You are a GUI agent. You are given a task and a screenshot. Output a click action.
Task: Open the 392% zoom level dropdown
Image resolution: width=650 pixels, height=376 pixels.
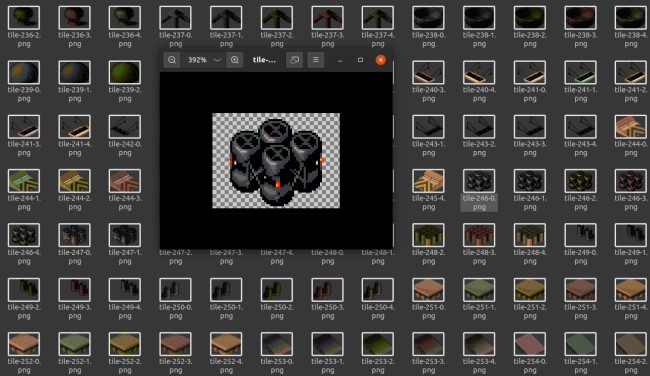tap(204, 60)
